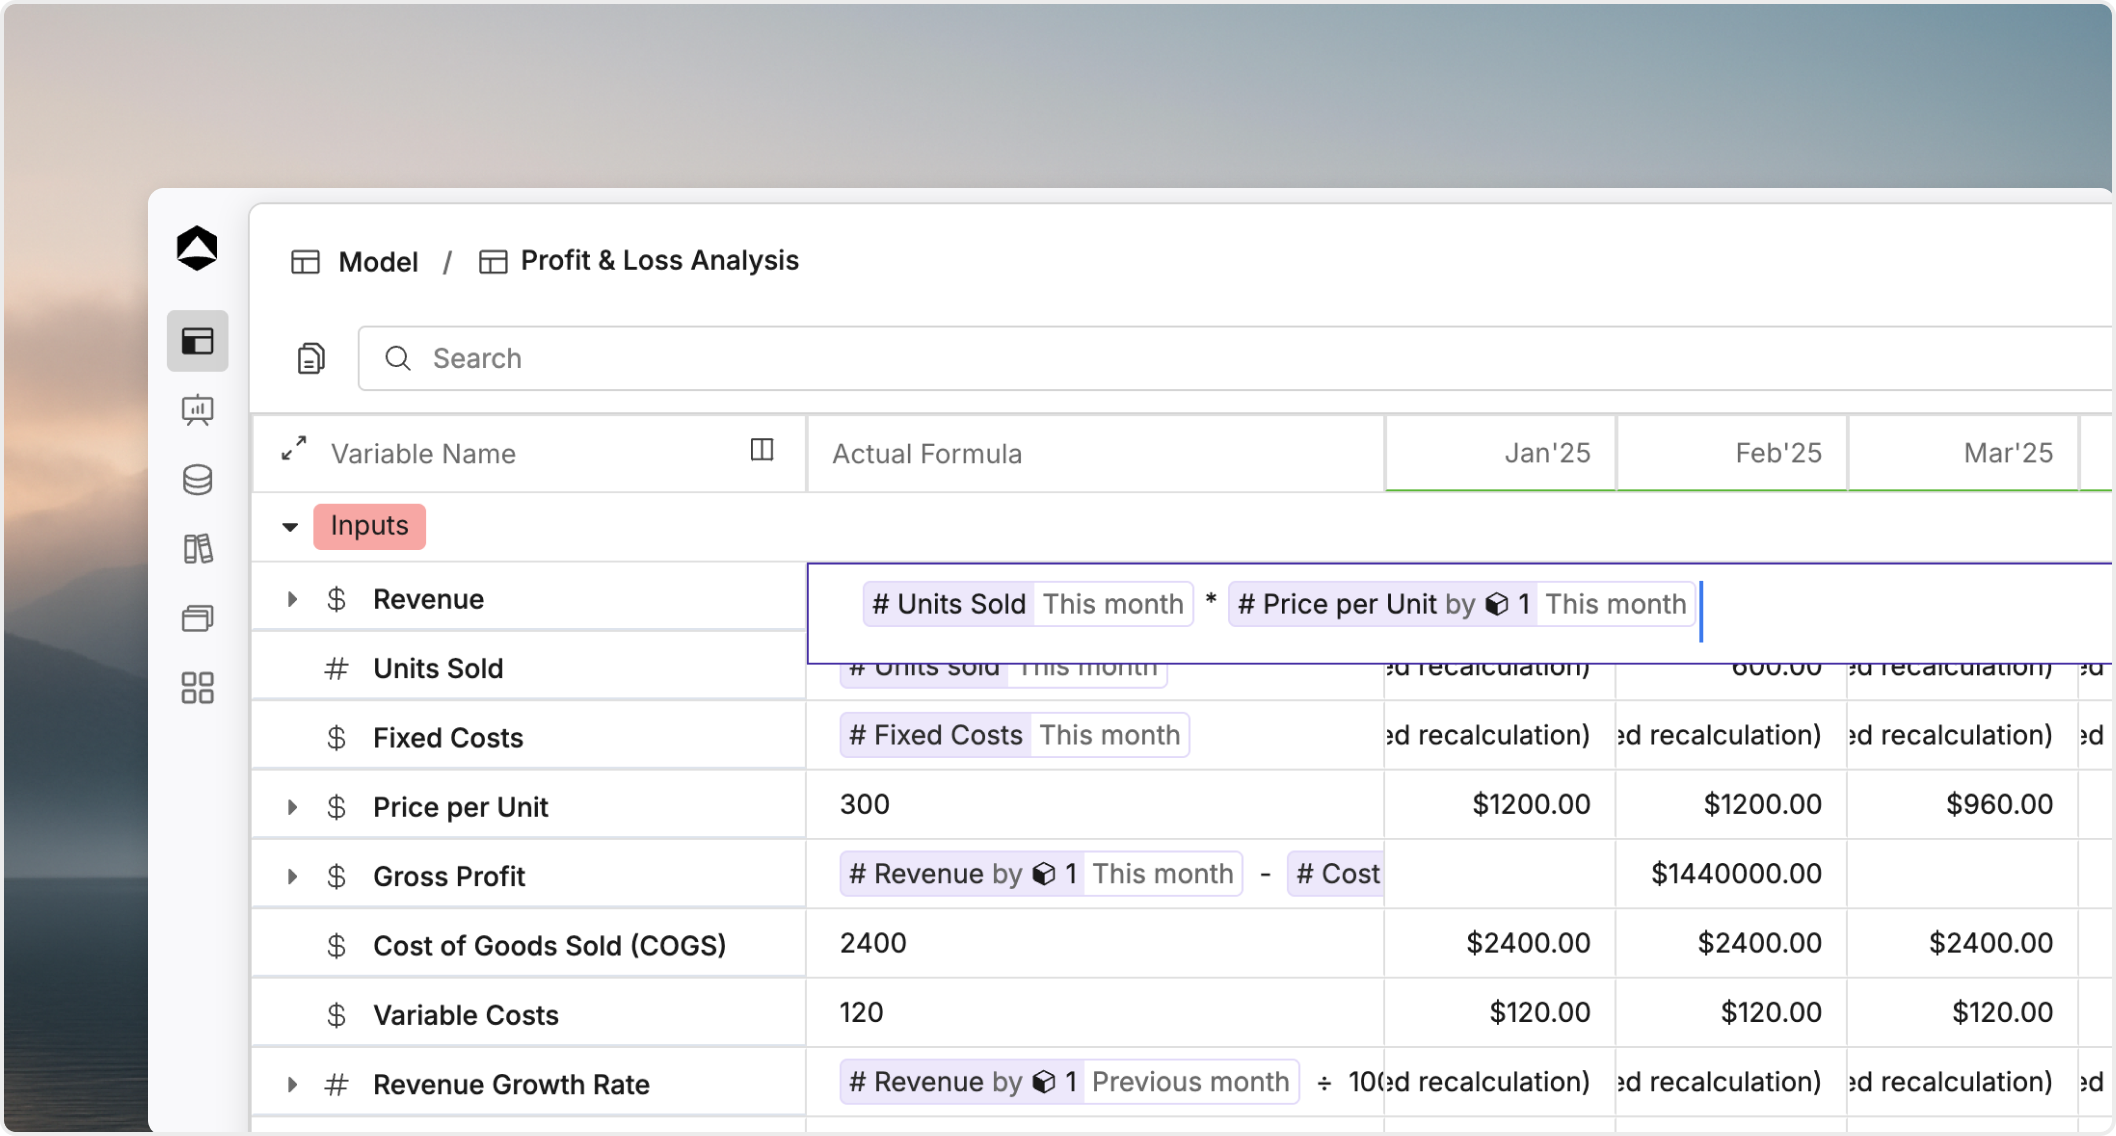Viewport: 2116px width, 1136px height.
Task: Click the app logo in the sidebar
Action: (197, 248)
